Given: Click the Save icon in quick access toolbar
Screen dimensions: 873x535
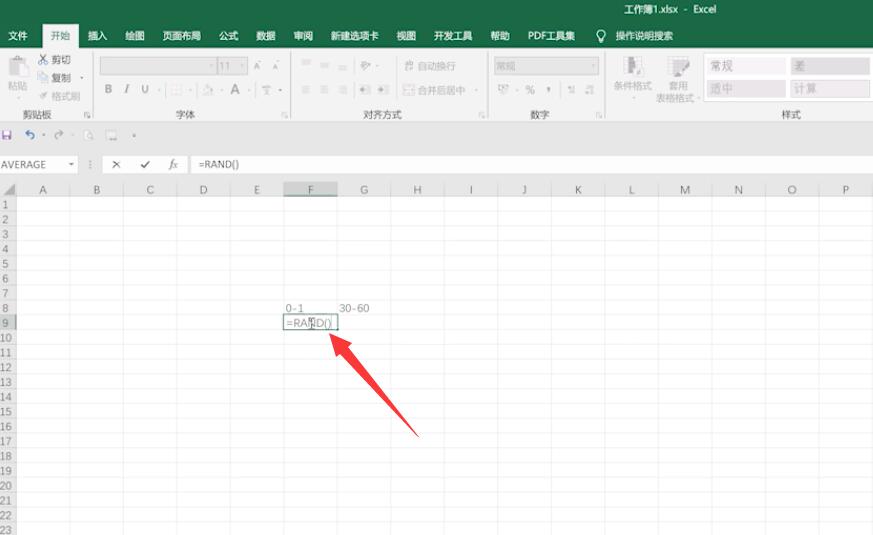Looking at the screenshot, I should (x=7, y=135).
